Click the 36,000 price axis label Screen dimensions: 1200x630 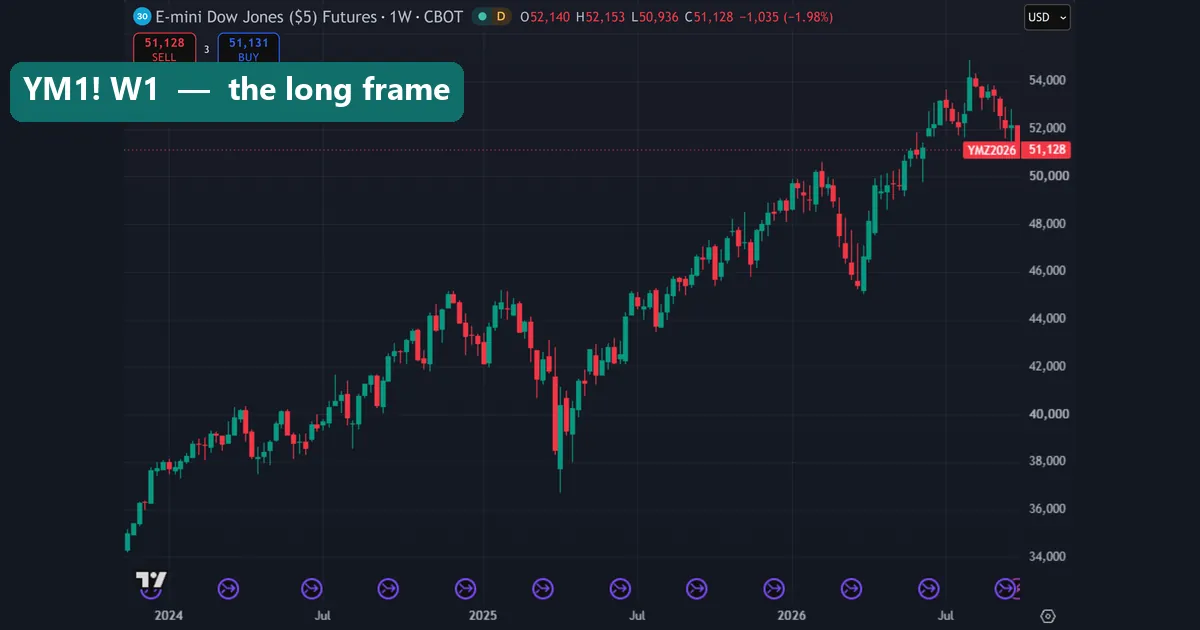coord(1047,509)
